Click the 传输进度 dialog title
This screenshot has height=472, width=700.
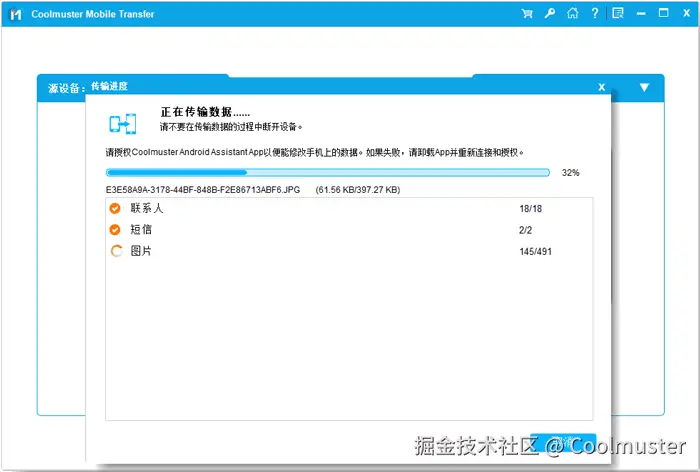[x=109, y=86]
